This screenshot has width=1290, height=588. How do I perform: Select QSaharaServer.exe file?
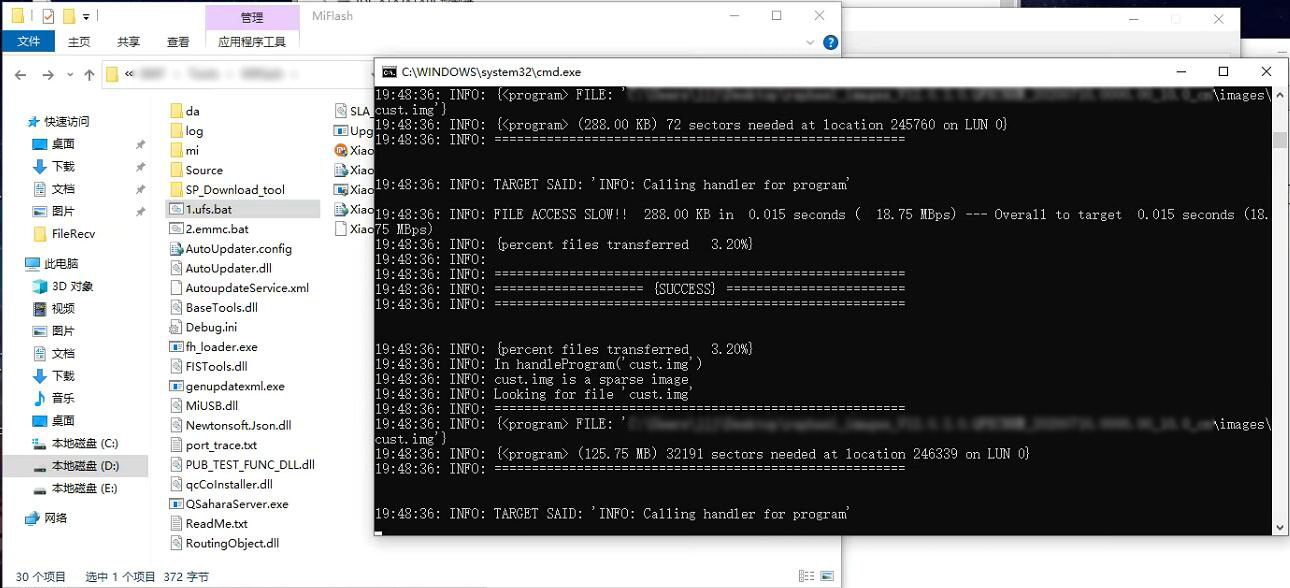click(x=237, y=504)
